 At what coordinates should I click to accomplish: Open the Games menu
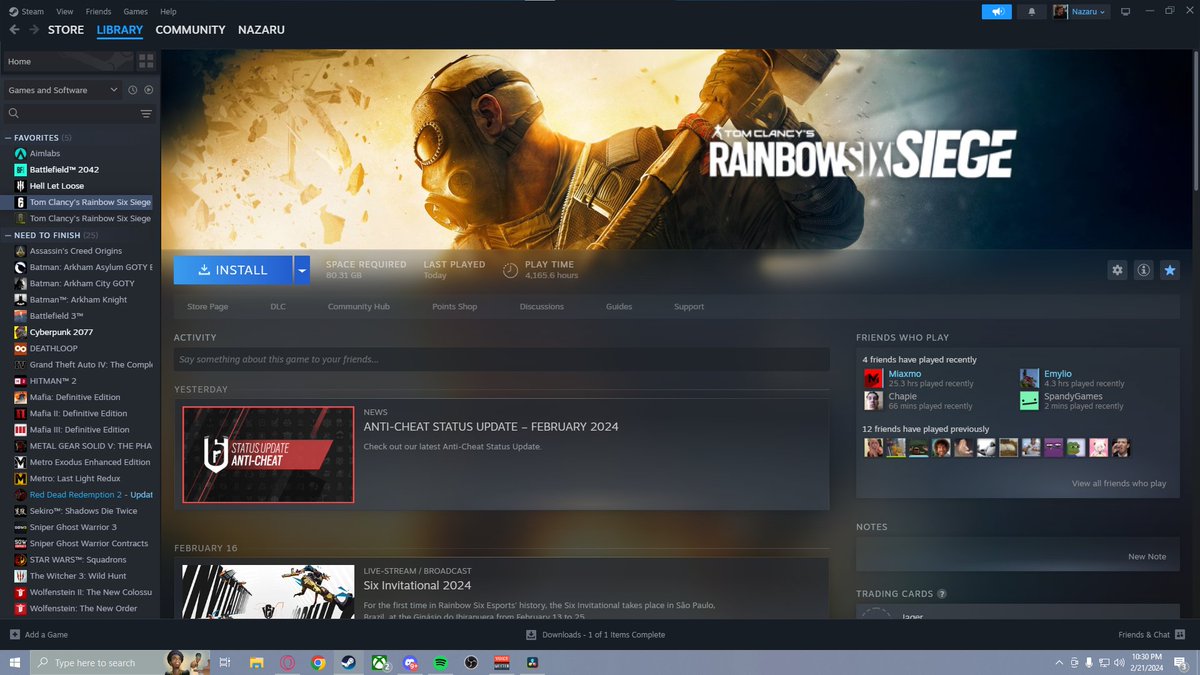136,12
